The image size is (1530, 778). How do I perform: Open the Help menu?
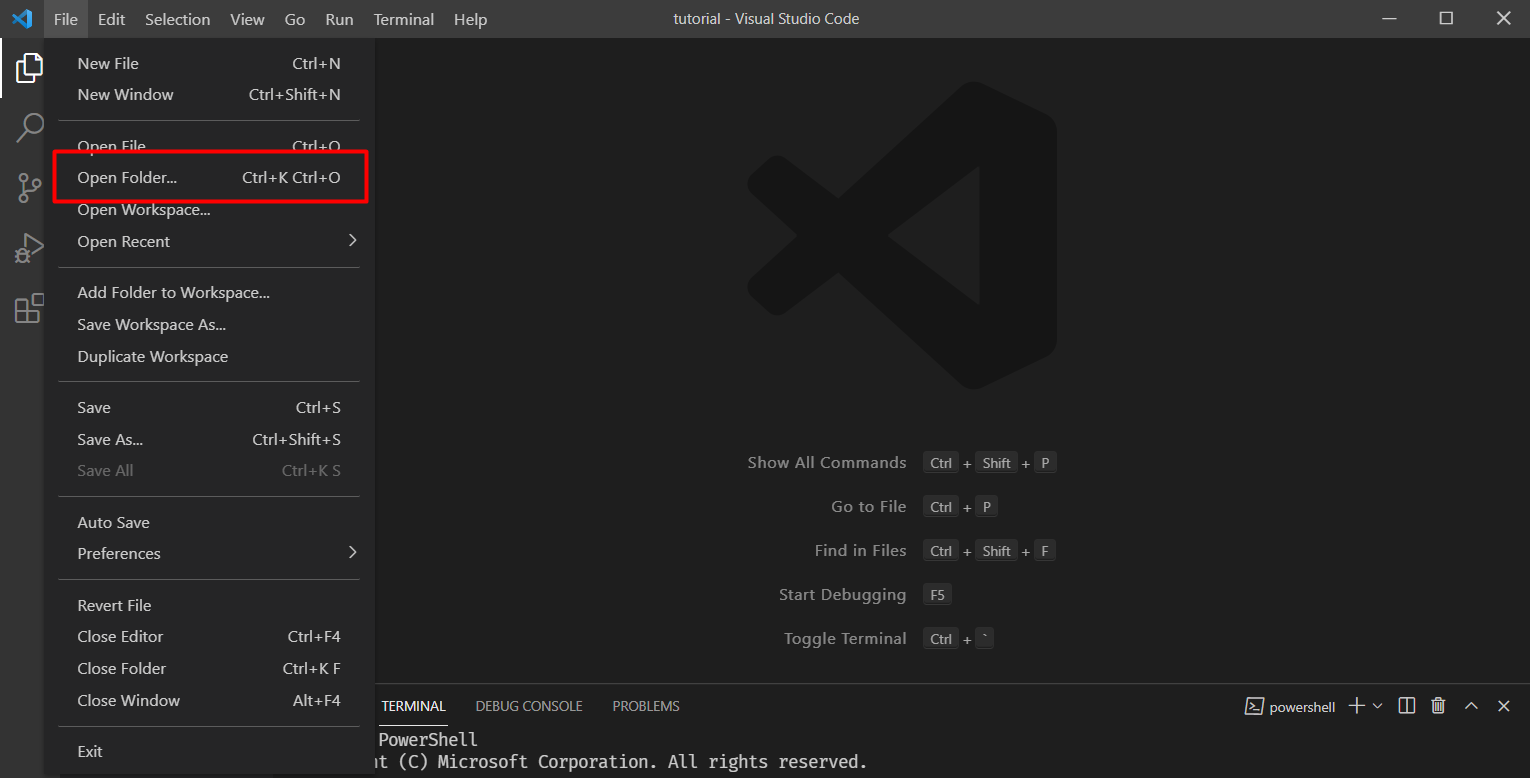pyautogui.click(x=470, y=19)
